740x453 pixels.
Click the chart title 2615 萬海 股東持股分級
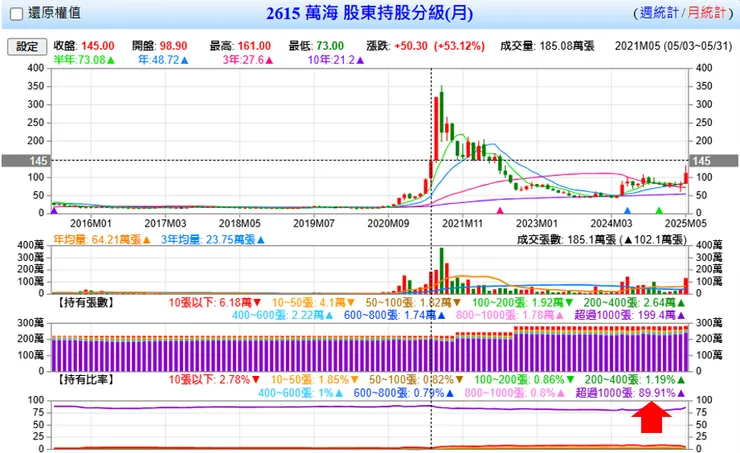coord(370,13)
